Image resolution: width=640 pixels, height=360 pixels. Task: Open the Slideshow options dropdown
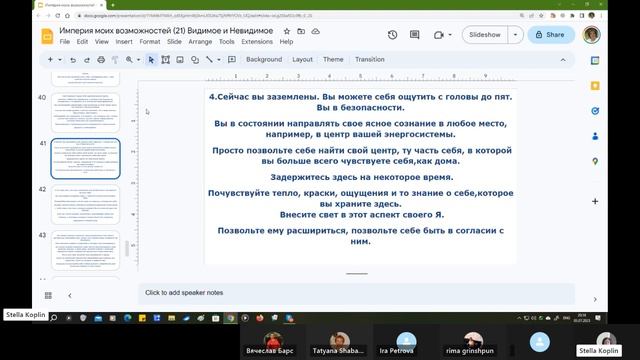tap(516, 35)
